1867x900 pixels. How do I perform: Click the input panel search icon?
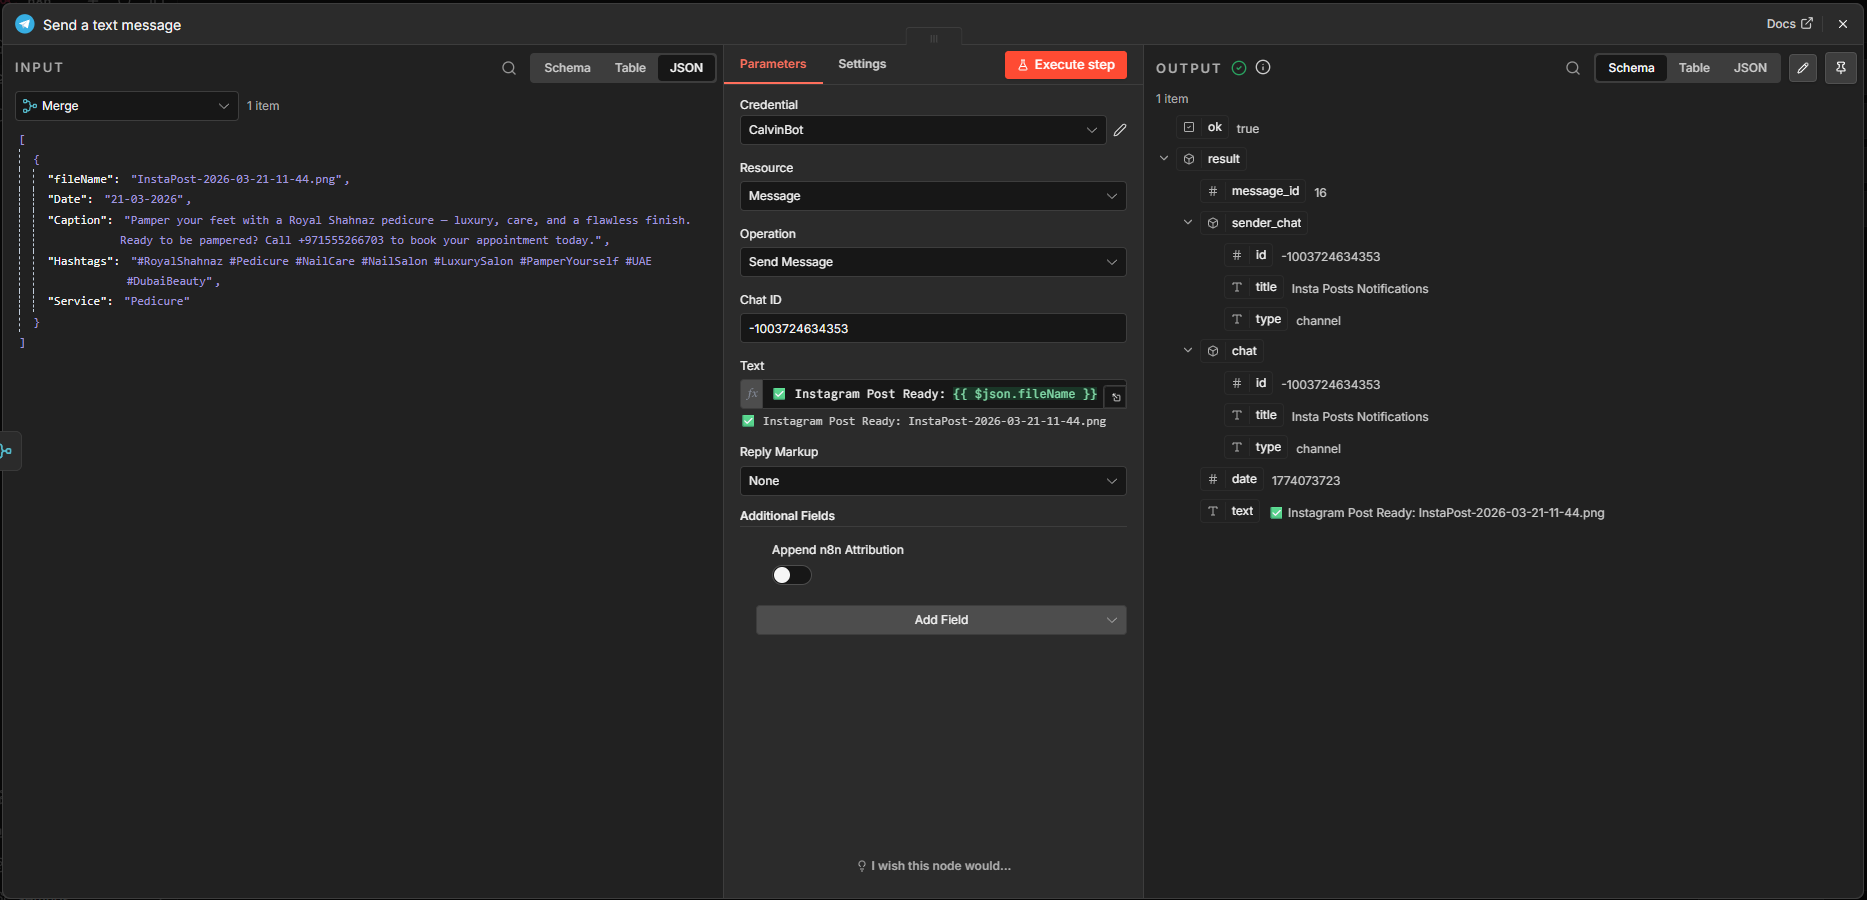coord(509,68)
